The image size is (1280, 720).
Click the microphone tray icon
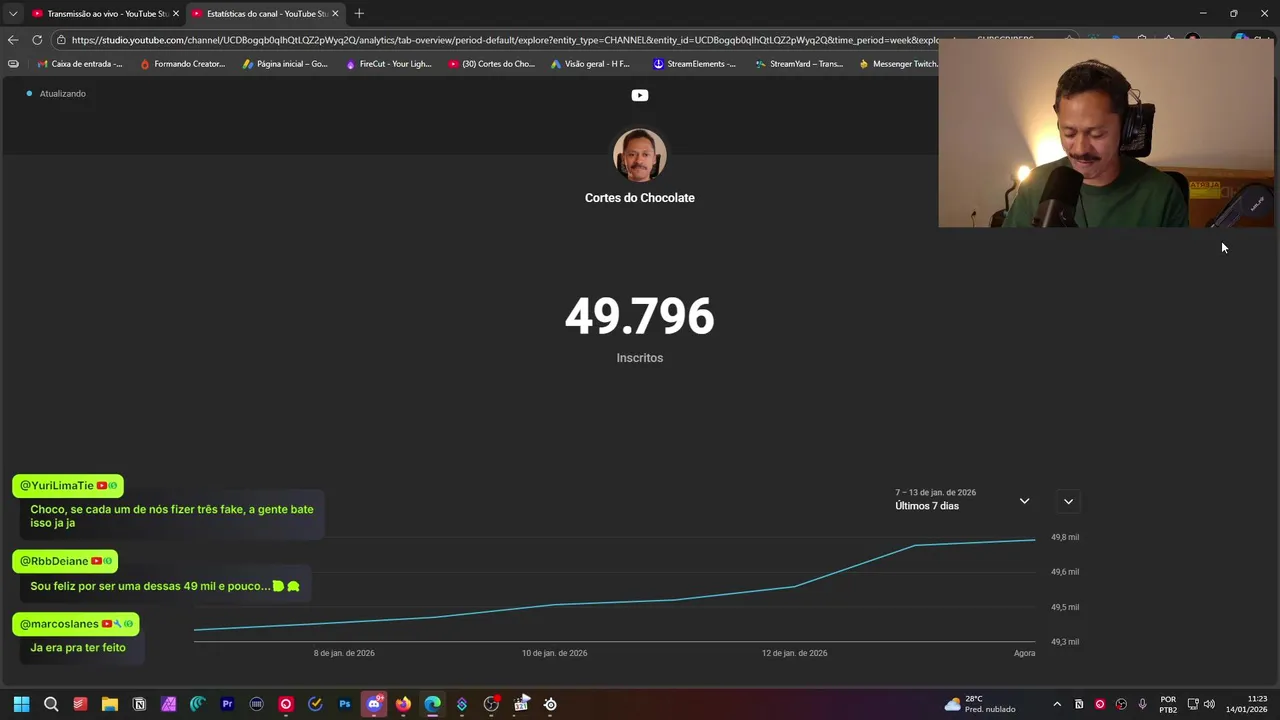(x=1142, y=704)
